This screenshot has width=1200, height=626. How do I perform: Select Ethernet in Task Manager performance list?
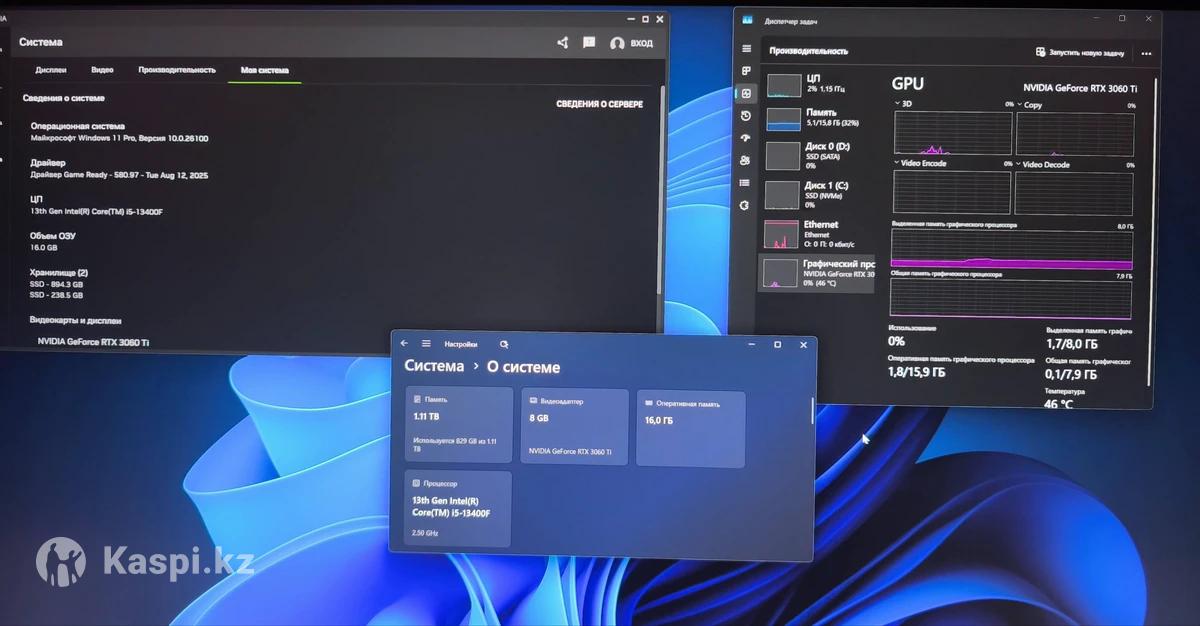pyautogui.click(x=819, y=233)
